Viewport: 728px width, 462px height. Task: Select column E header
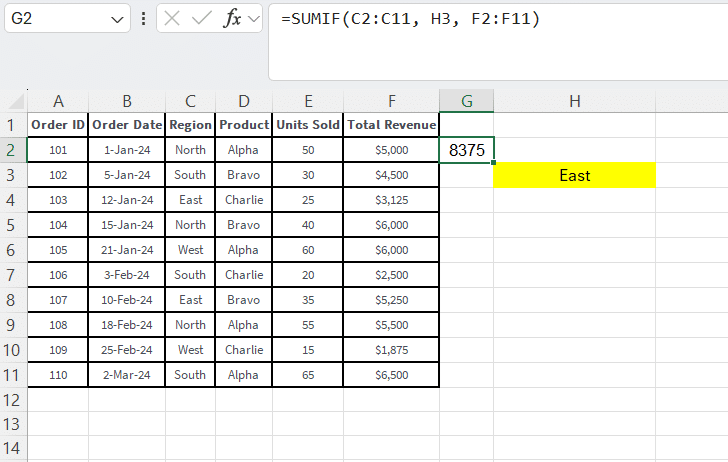pos(308,101)
